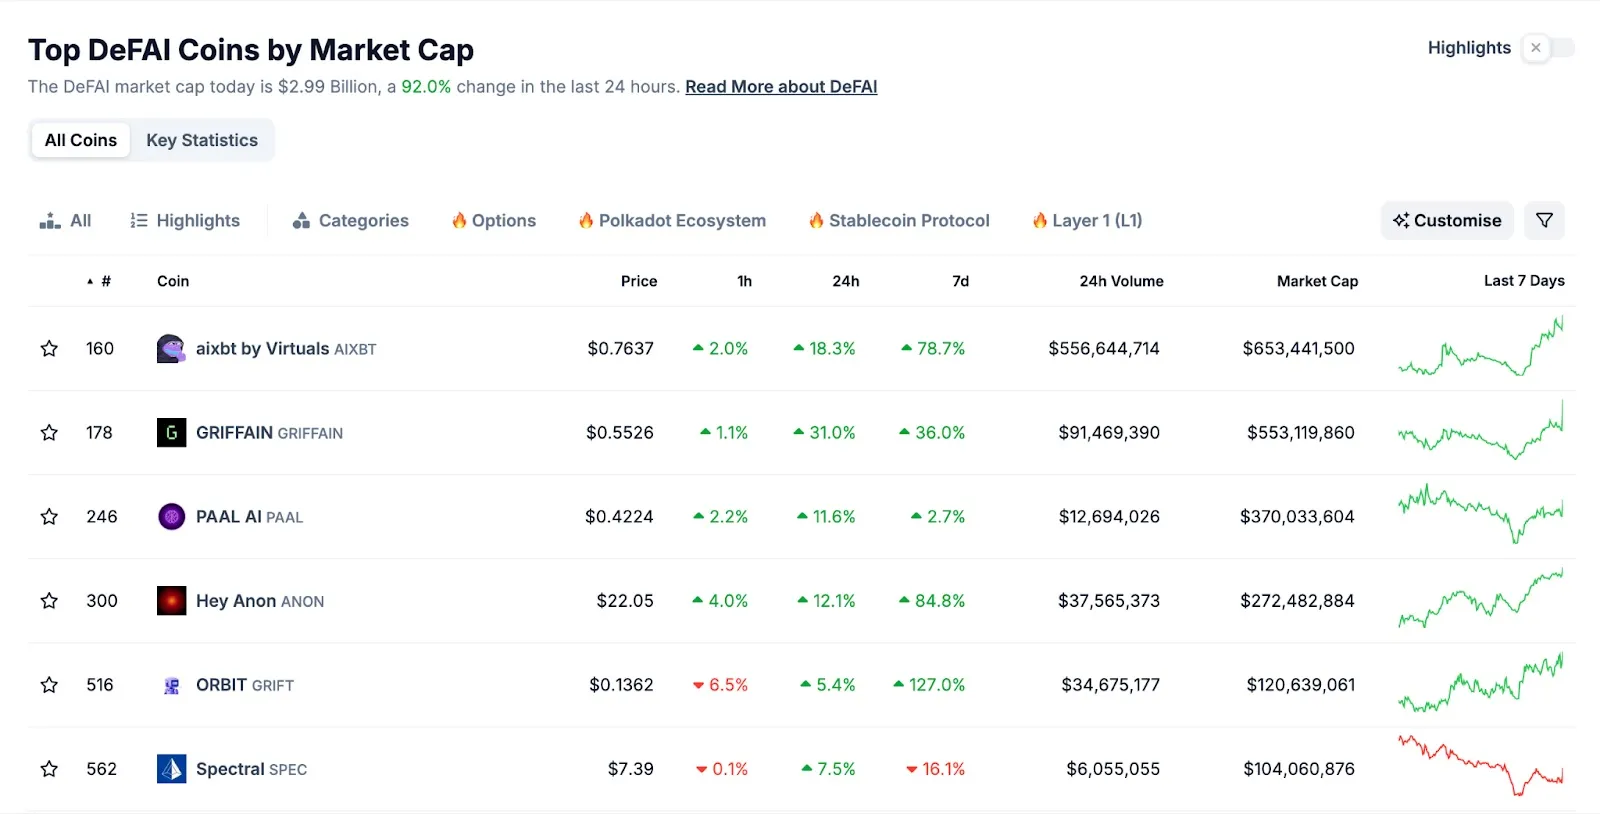The height and width of the screenshot is (814, 1600).
Task: Open the filter funnel icon button
Action: (x=1544, y=221)
